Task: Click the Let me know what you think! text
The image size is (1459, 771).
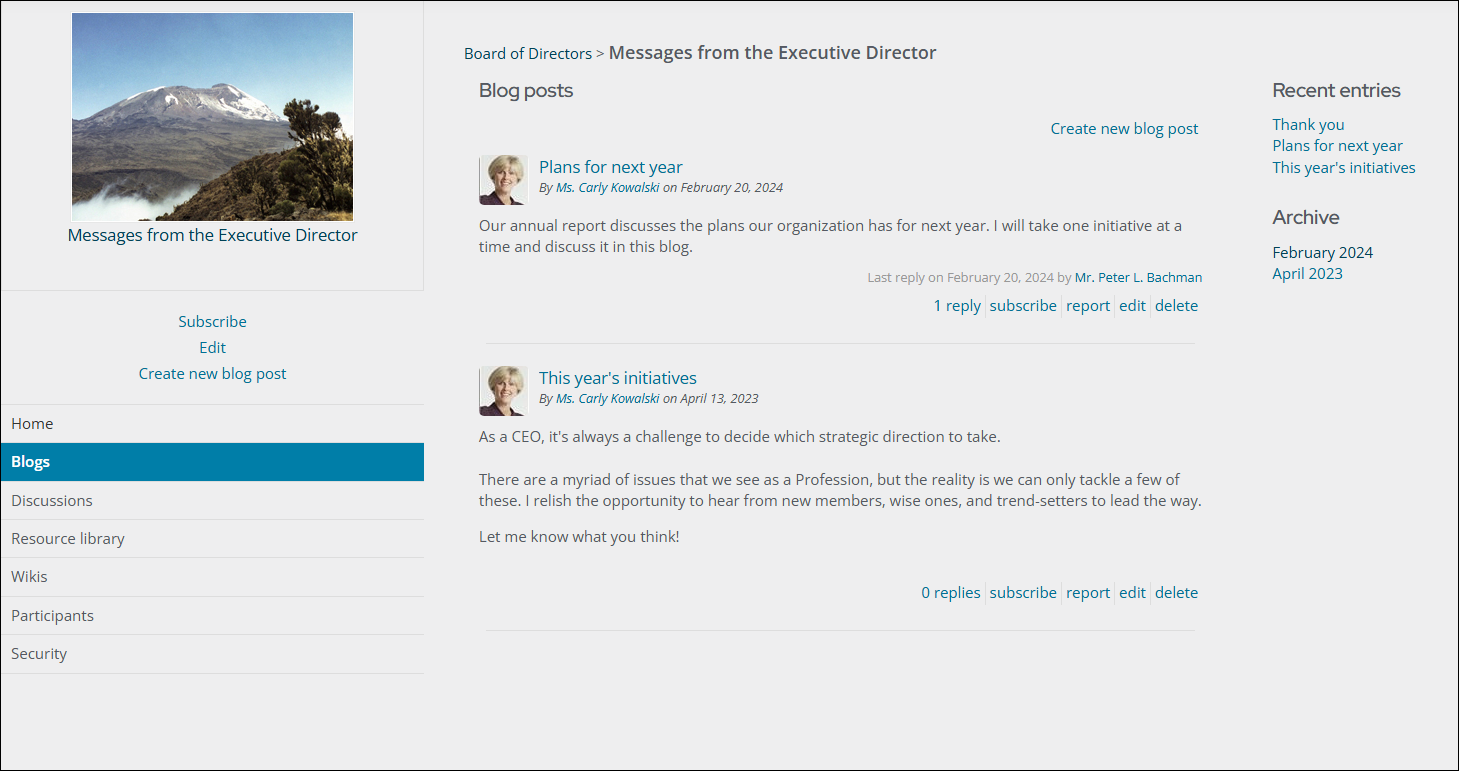Action: 579,537
